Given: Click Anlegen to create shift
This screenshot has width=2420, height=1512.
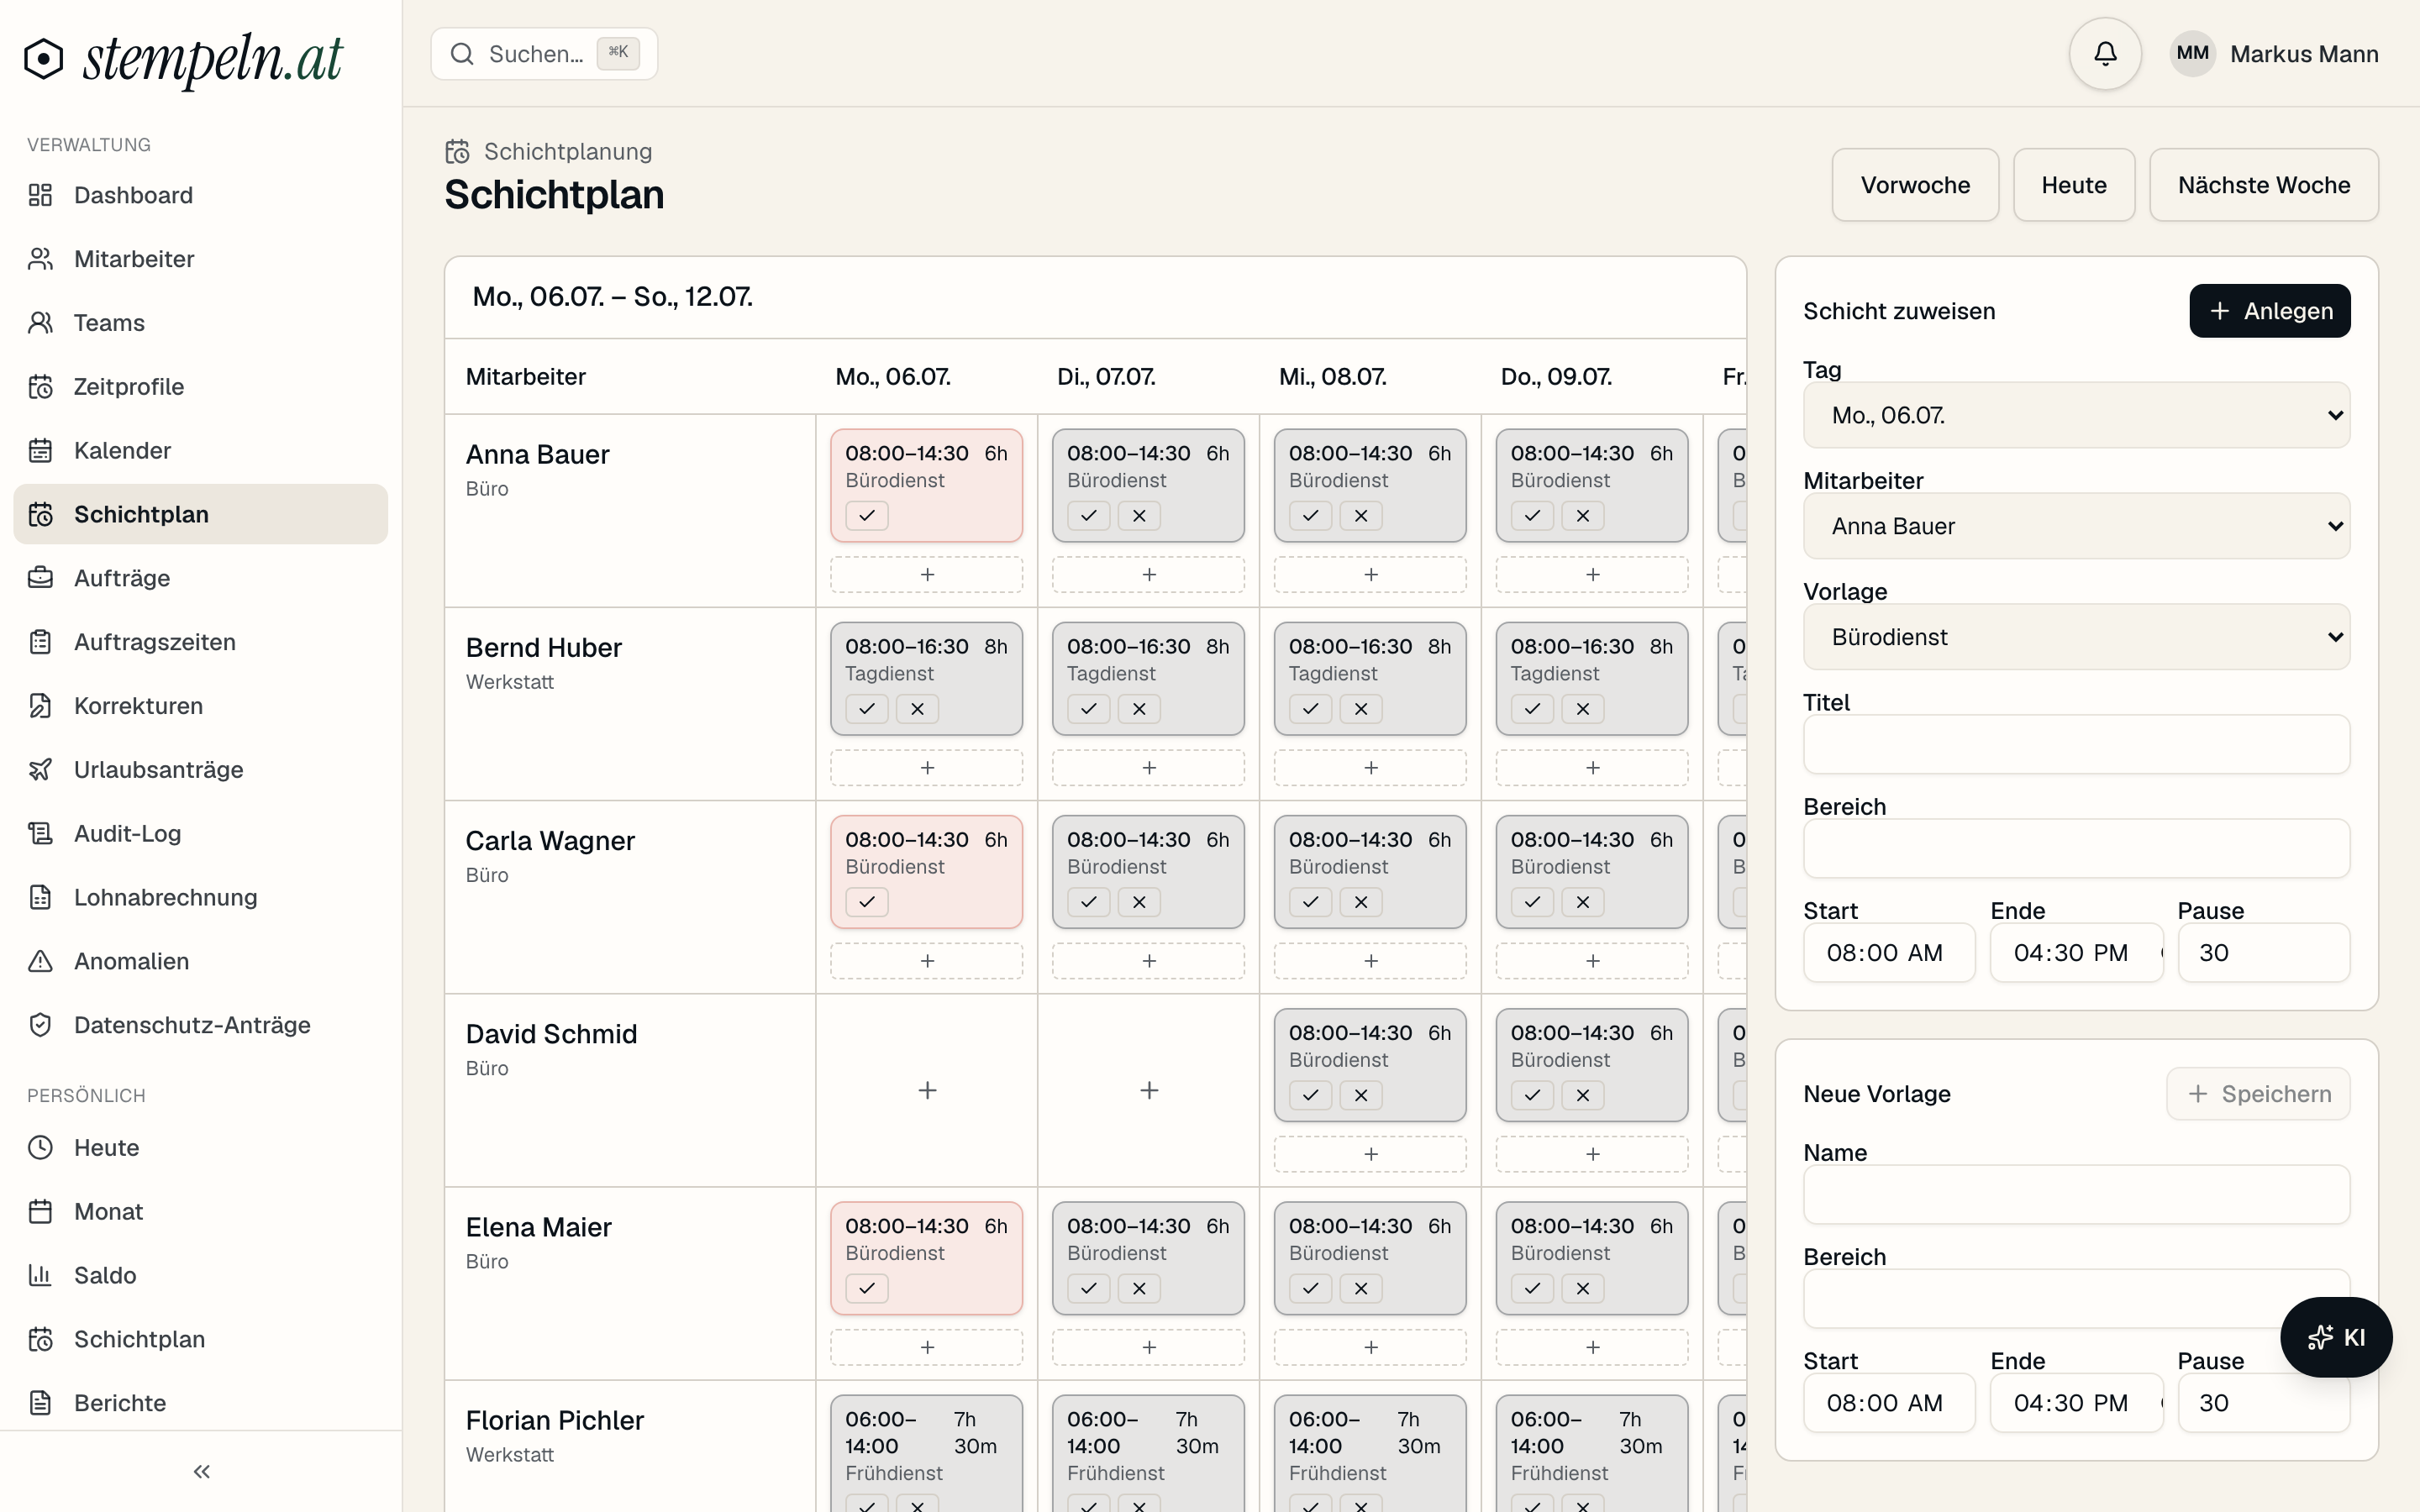Looking at the screenshot, I should pyautogui.click(x=2270, y=311).
